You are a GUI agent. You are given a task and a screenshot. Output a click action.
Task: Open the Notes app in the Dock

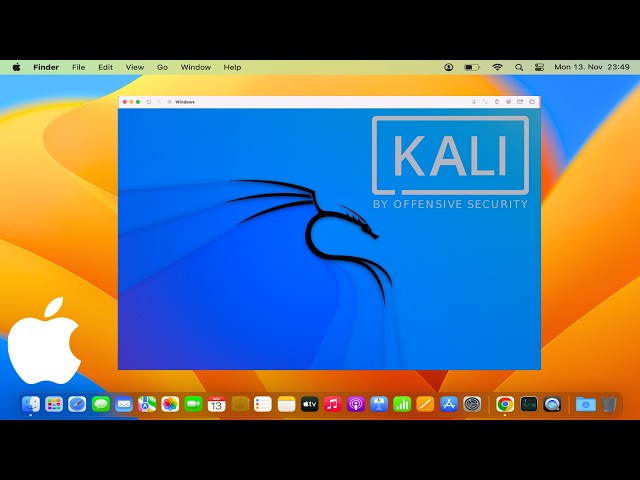coord(286,404)
